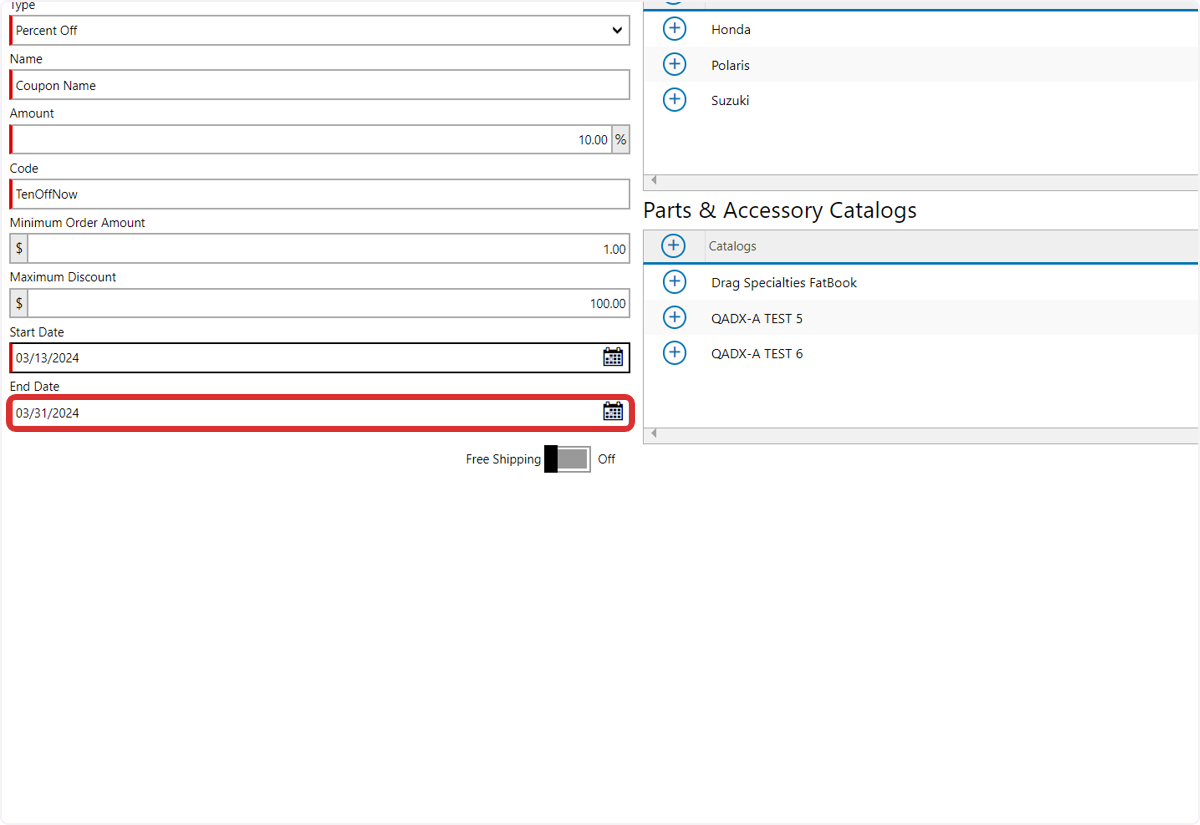This screenshot has width=1200, height=825.
Task: Click the plus icon beside QADX-A TEST 5
Action: pyautogui.click(x=675, y=318)
